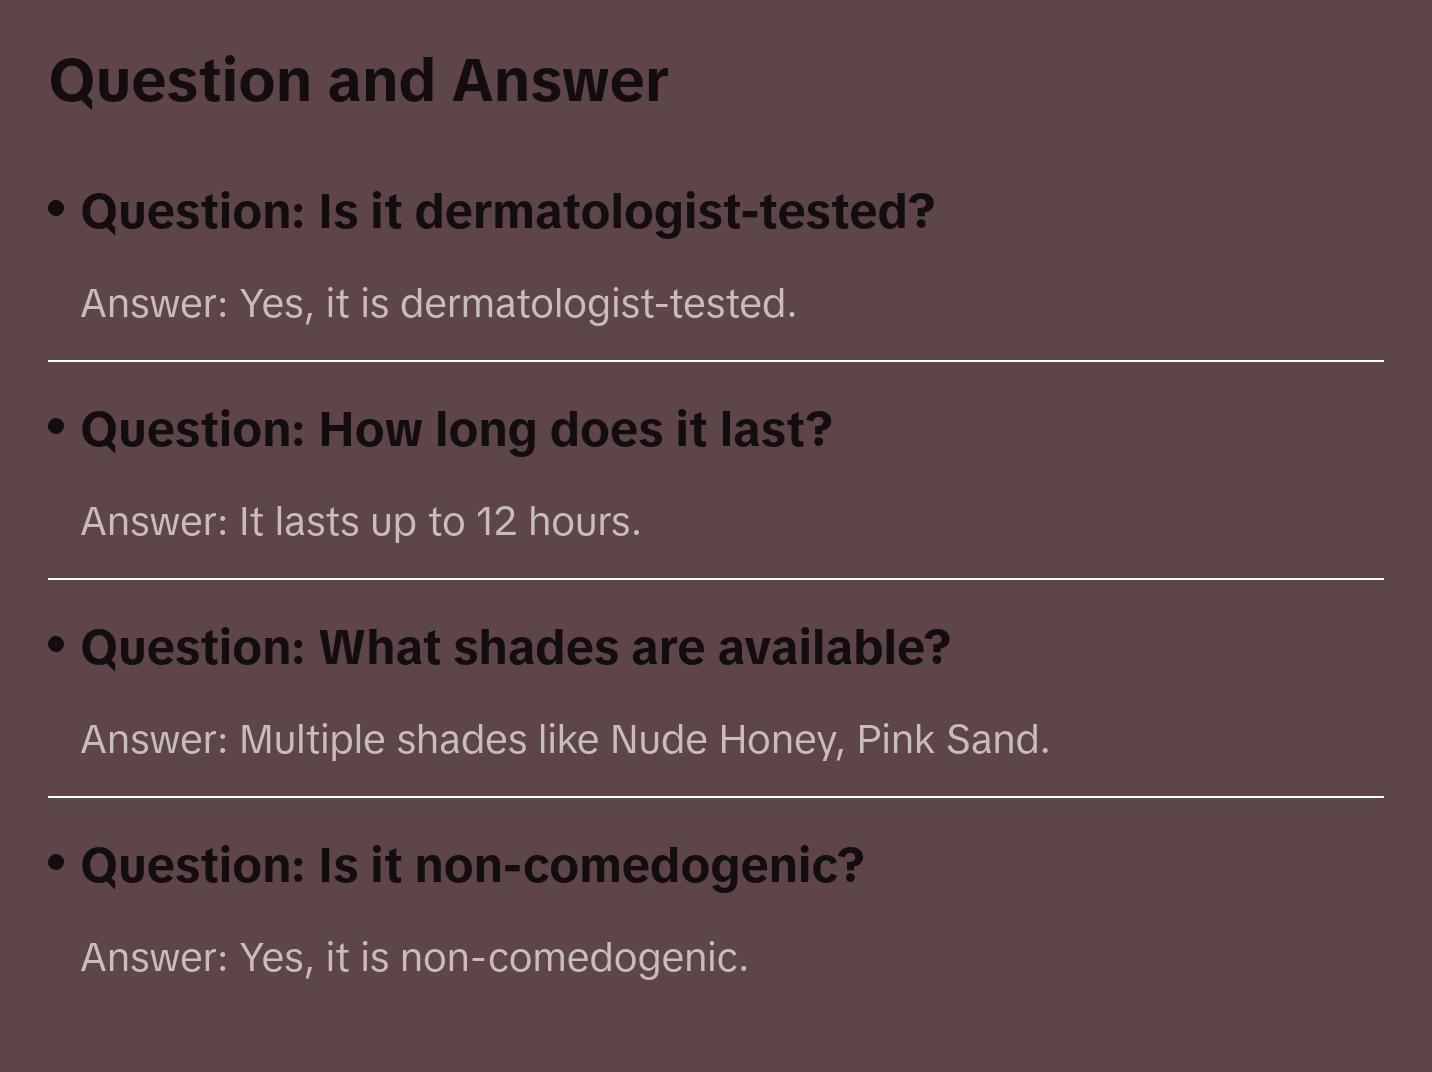
Task: Select the non-comedogenic answer text
Action: pos(414,958)
